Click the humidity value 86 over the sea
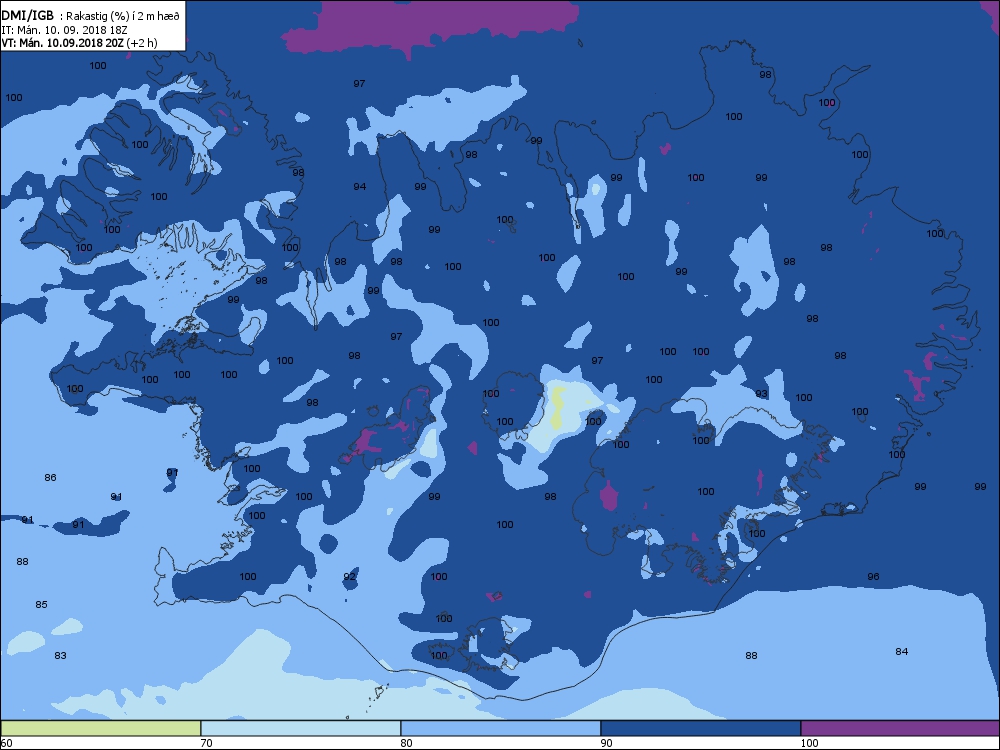This screenshot has width=1000, height=750. point(50,477)
